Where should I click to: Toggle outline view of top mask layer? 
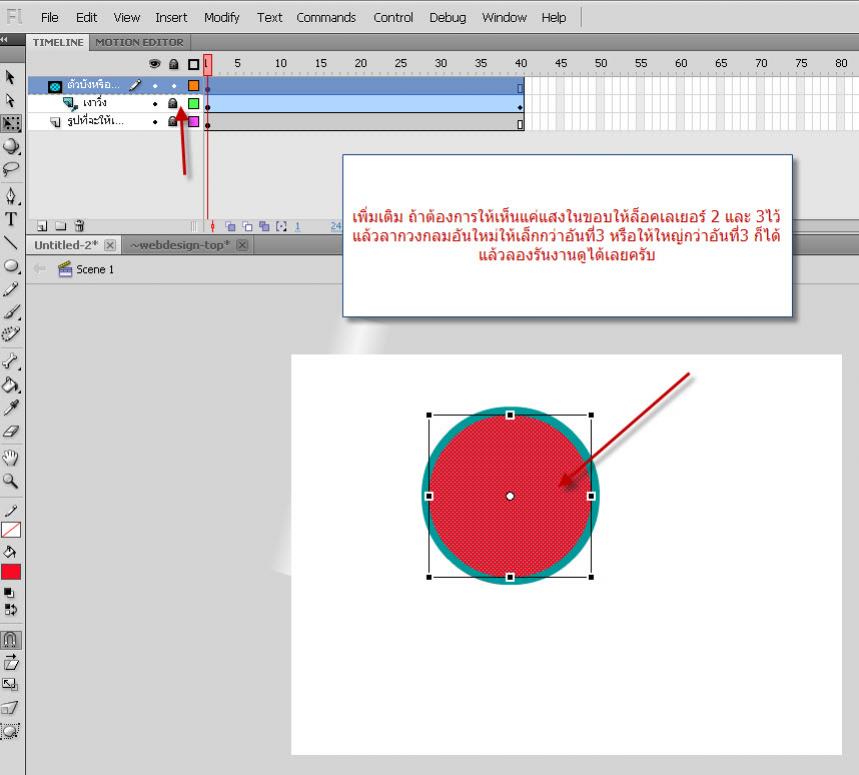pos(193,86)
